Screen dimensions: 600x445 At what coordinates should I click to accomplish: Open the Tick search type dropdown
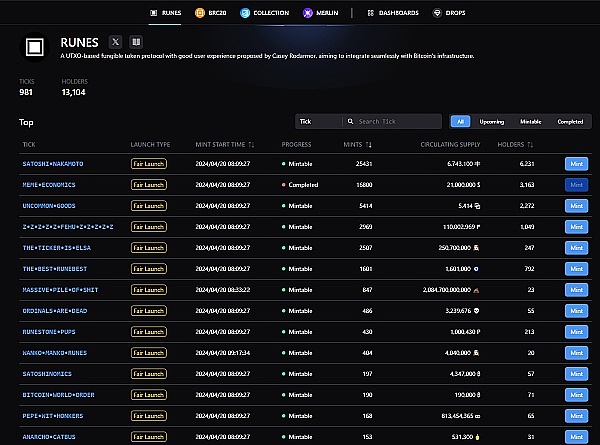coord(318,121)
